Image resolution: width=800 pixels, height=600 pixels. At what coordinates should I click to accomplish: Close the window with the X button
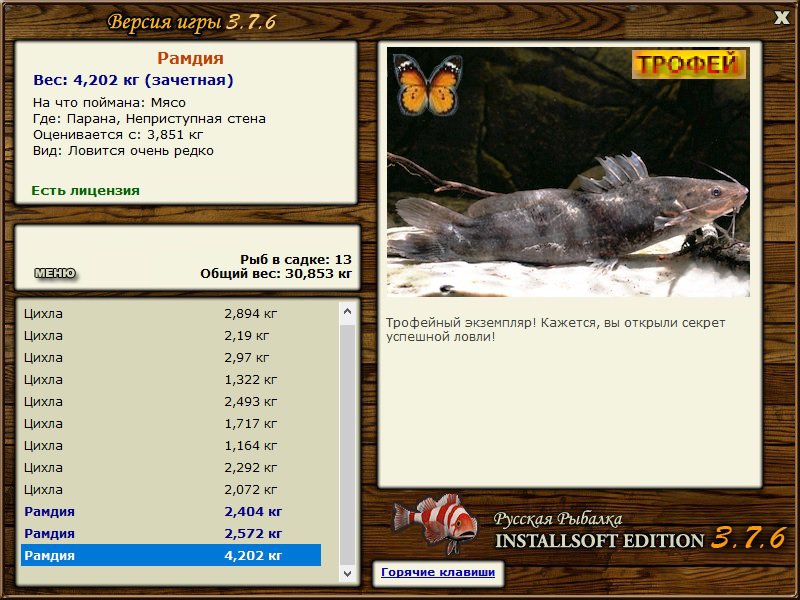pos(781,18)
